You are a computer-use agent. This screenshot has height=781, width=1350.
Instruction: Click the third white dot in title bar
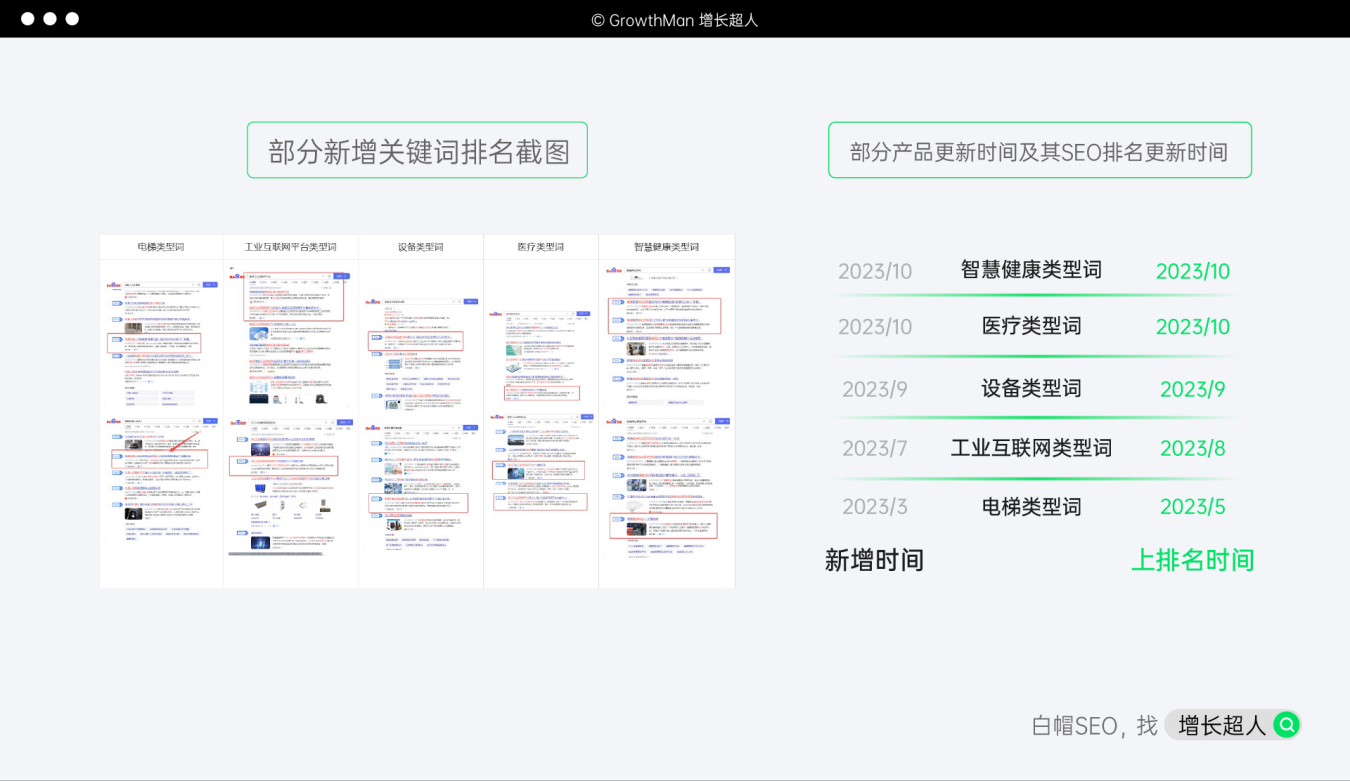[72, 19]
